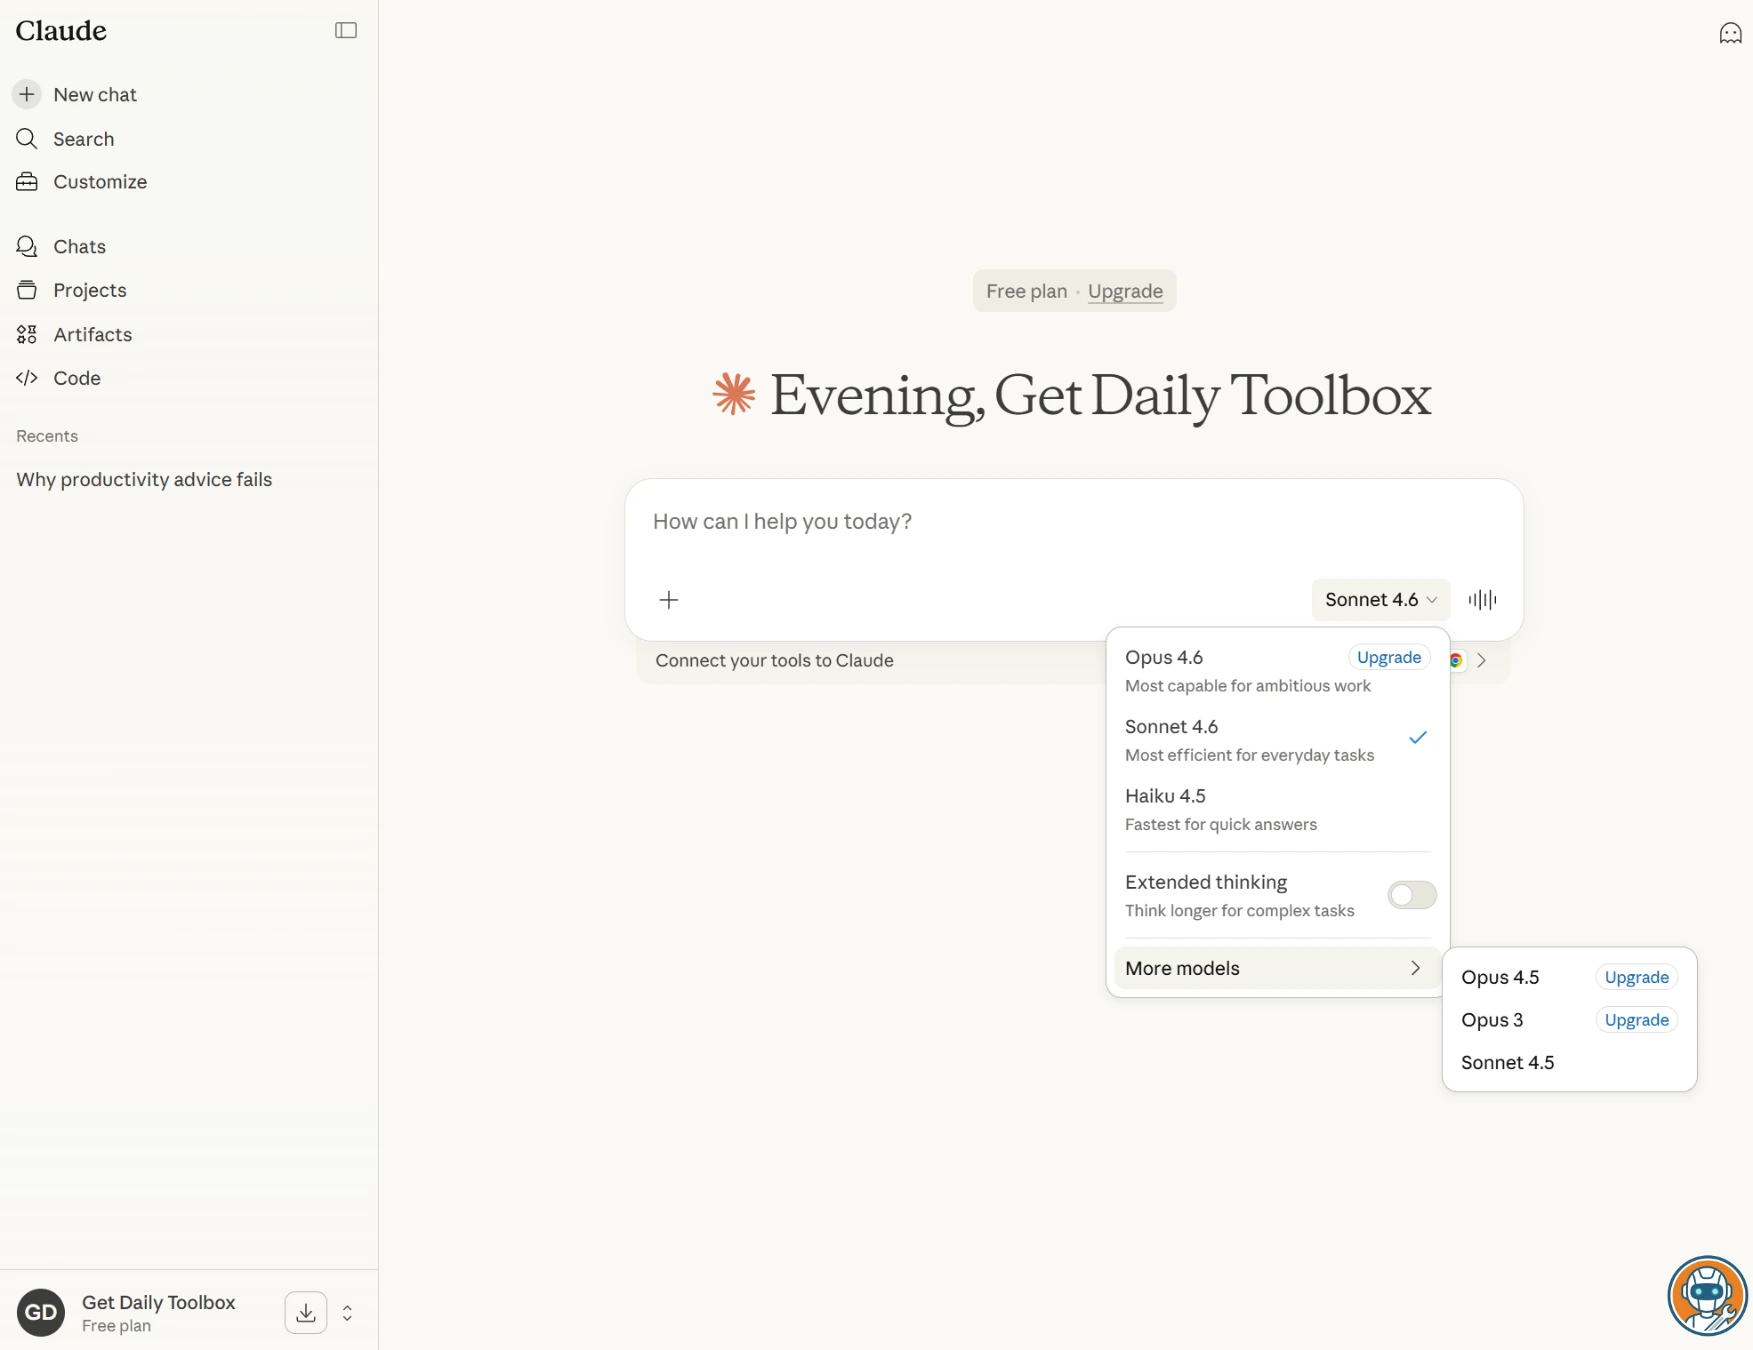Open Search in the sidebar
1753x1350 pixels.
click(x=83, y=139)
